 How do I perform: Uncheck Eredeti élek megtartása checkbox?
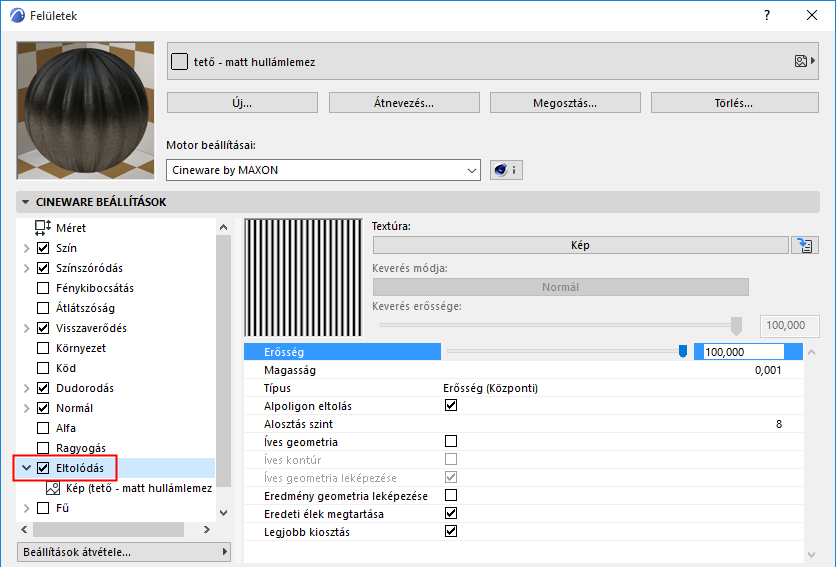coord(451,513)
